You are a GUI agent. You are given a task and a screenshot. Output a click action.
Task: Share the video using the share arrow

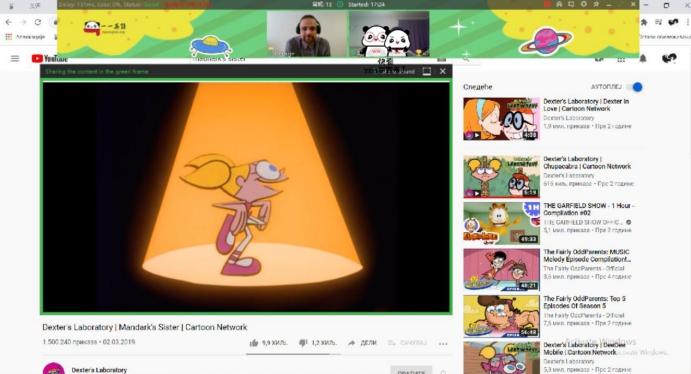click(351, 343)
